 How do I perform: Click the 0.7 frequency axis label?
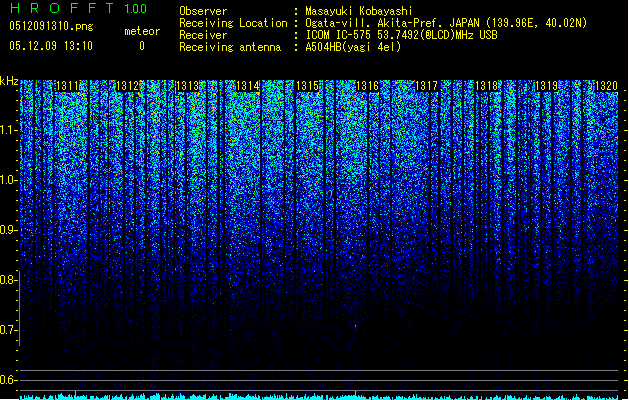8,330
